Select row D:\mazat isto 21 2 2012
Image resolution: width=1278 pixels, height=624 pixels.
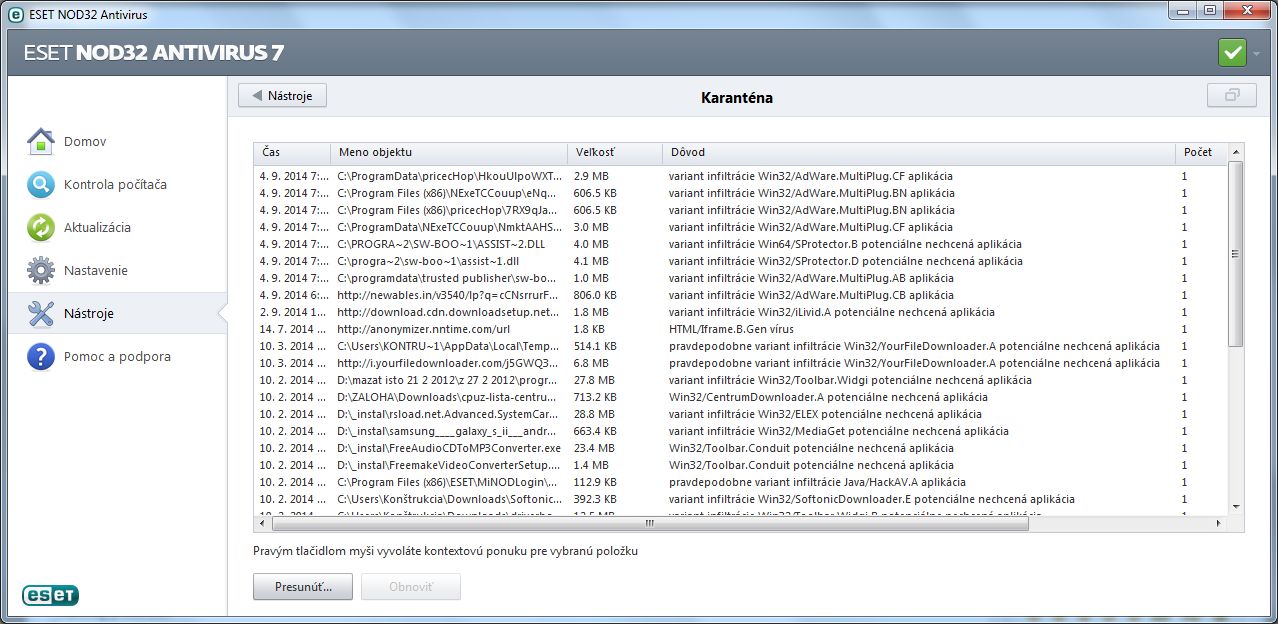[x=741, y=380]
